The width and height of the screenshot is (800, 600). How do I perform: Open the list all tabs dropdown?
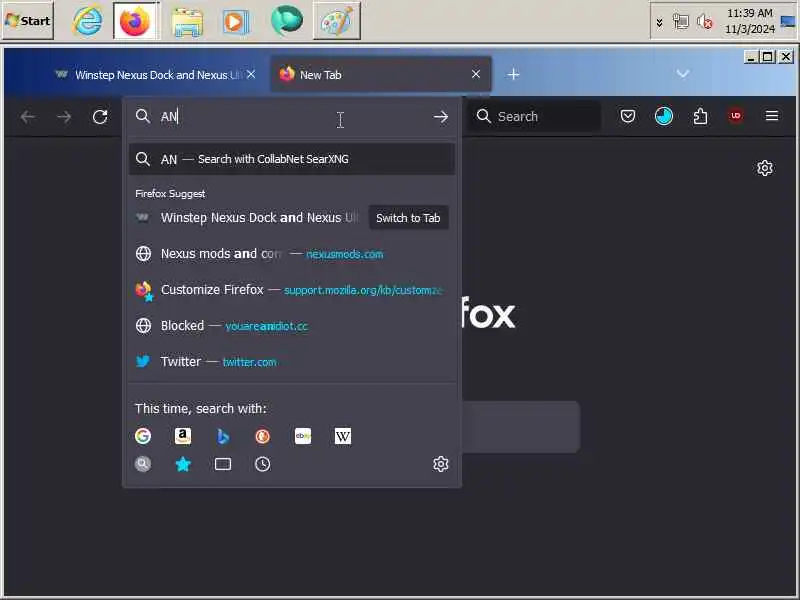point(683,74)
